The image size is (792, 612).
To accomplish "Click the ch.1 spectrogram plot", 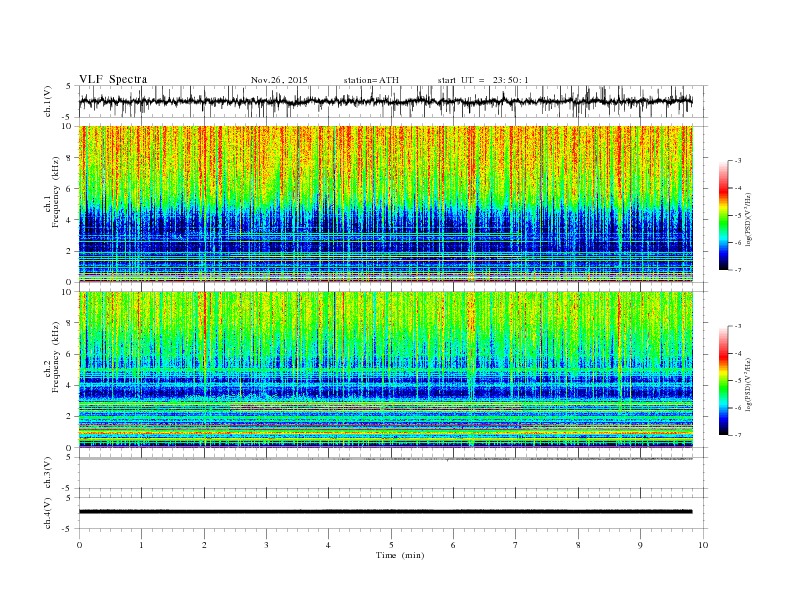I will coord(386,204).
